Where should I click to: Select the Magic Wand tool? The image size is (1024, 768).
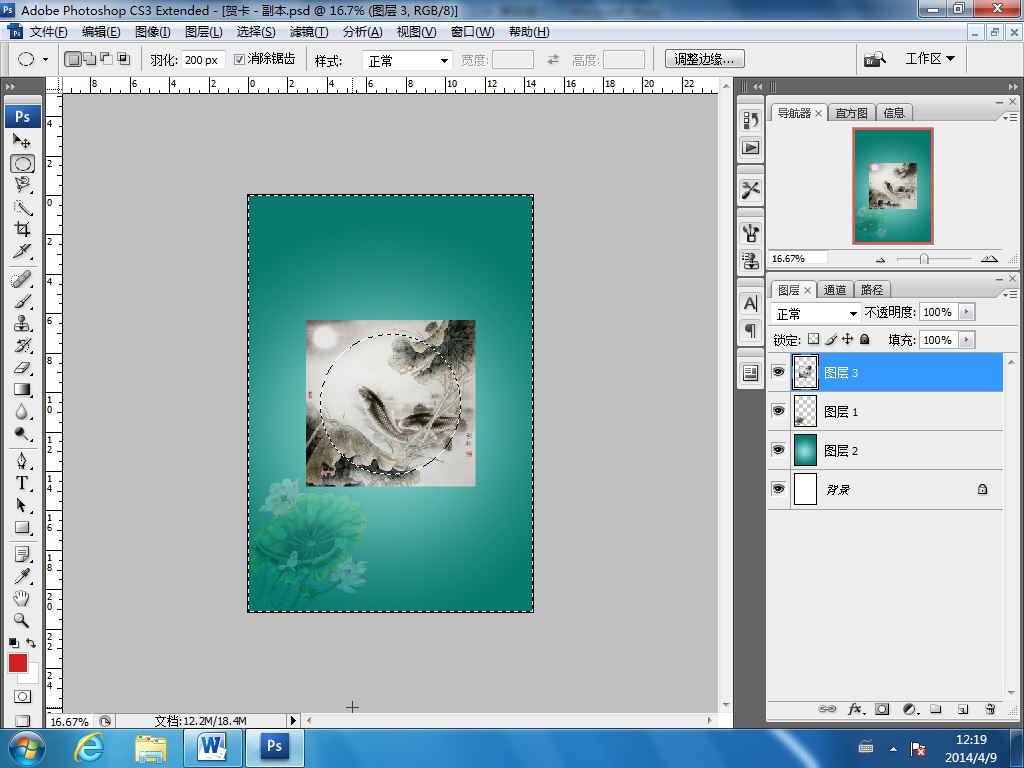(x=22, y=207)
